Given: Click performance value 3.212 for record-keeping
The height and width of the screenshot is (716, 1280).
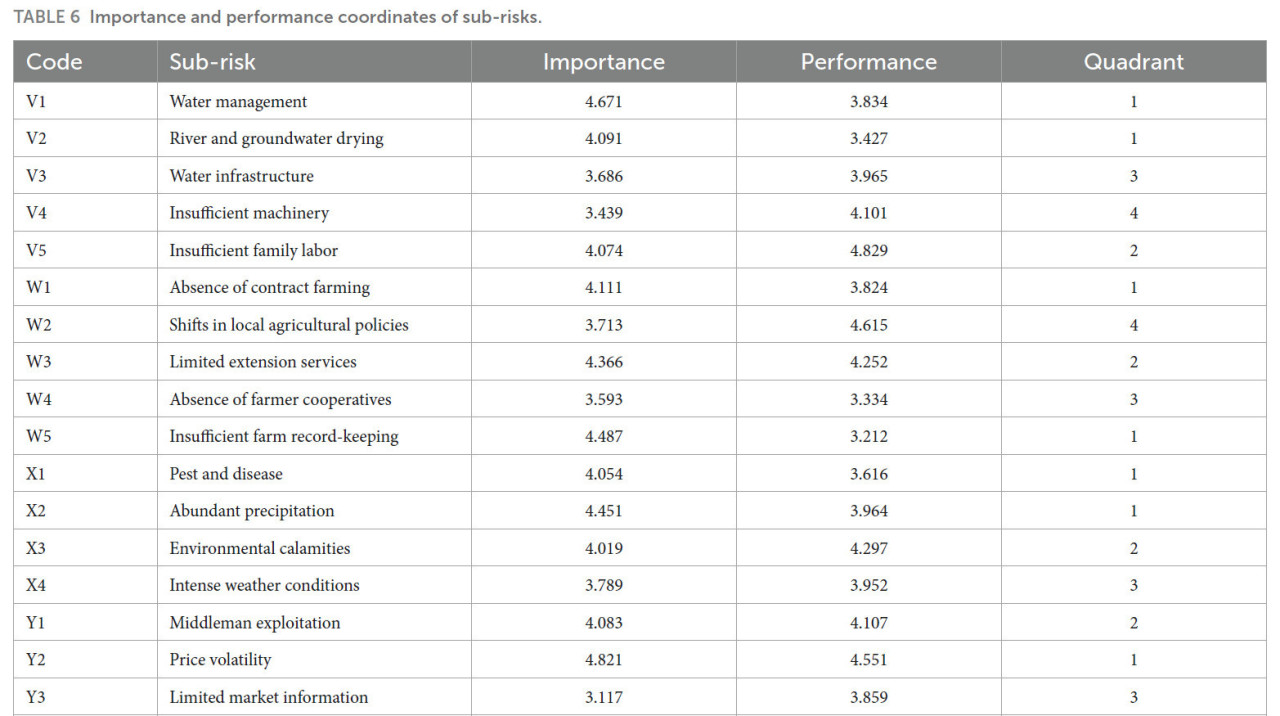Looking at the screenshot, I should pos(868,437).
